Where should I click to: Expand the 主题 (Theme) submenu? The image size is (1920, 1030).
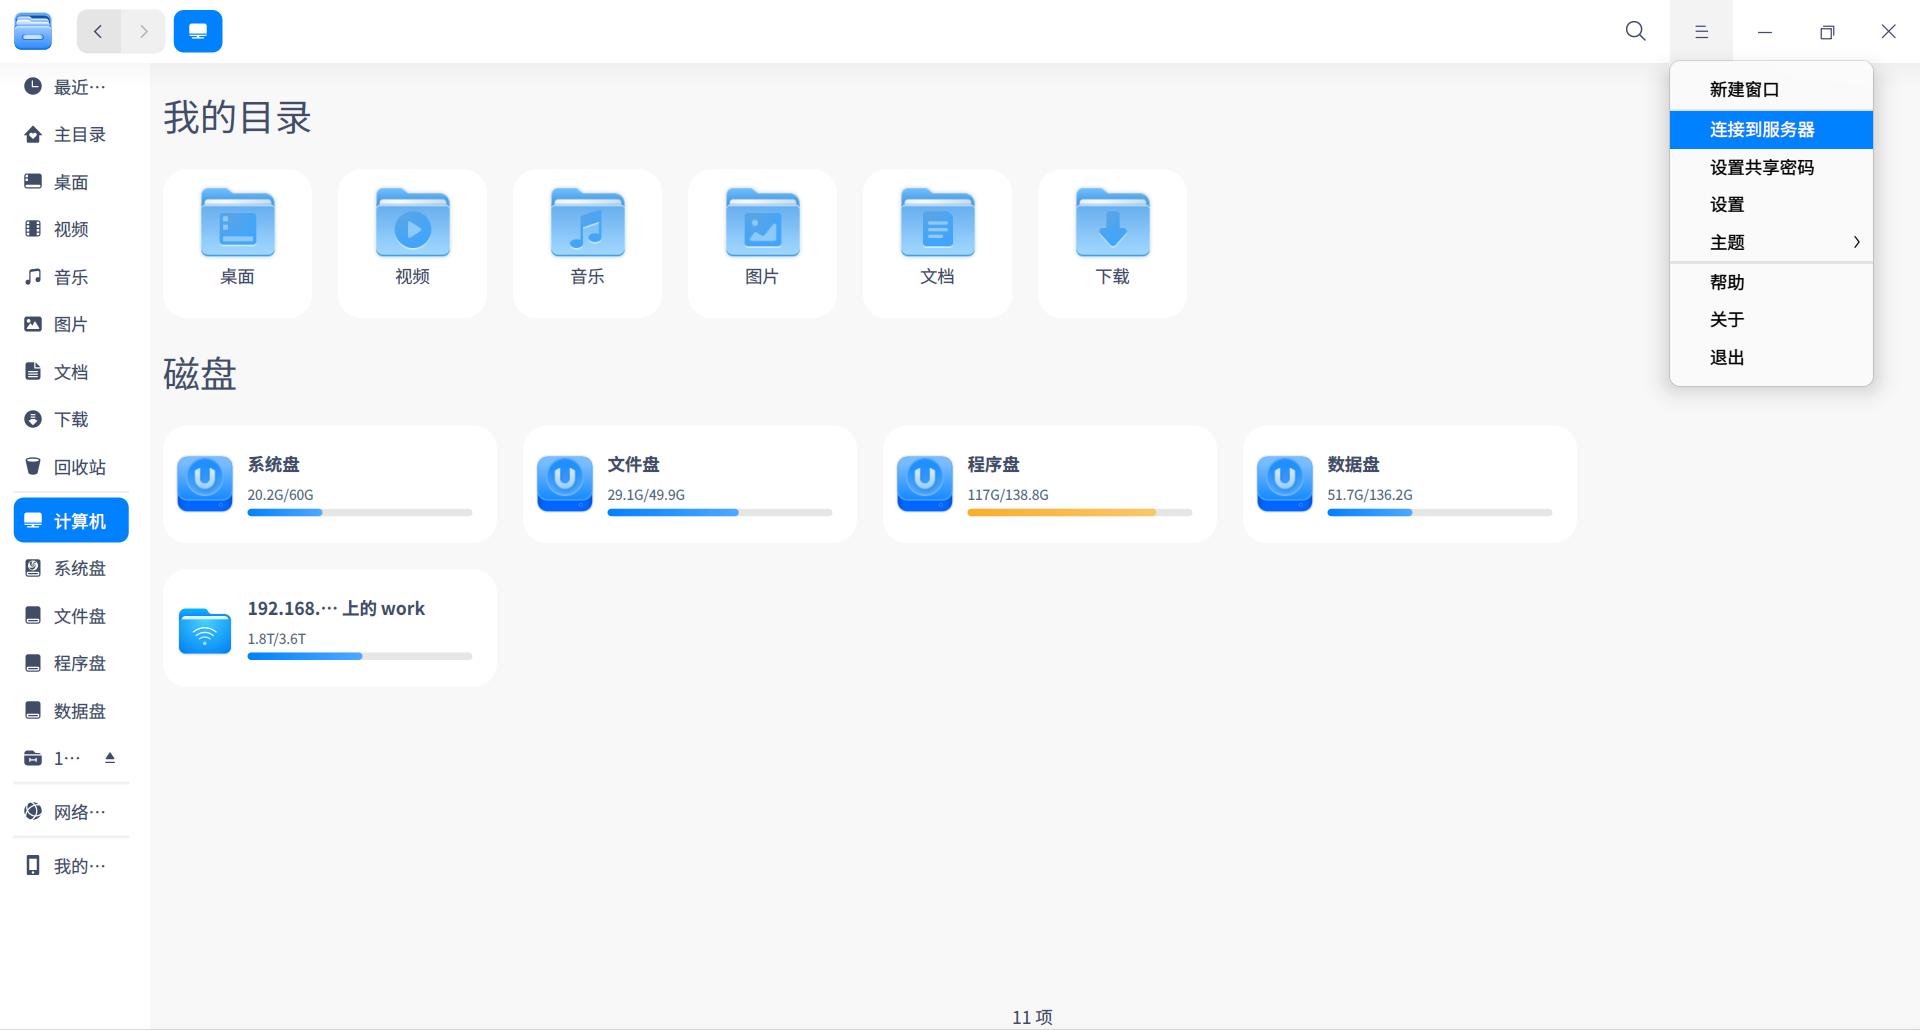pyautogui.click(x=1771, y=242)
